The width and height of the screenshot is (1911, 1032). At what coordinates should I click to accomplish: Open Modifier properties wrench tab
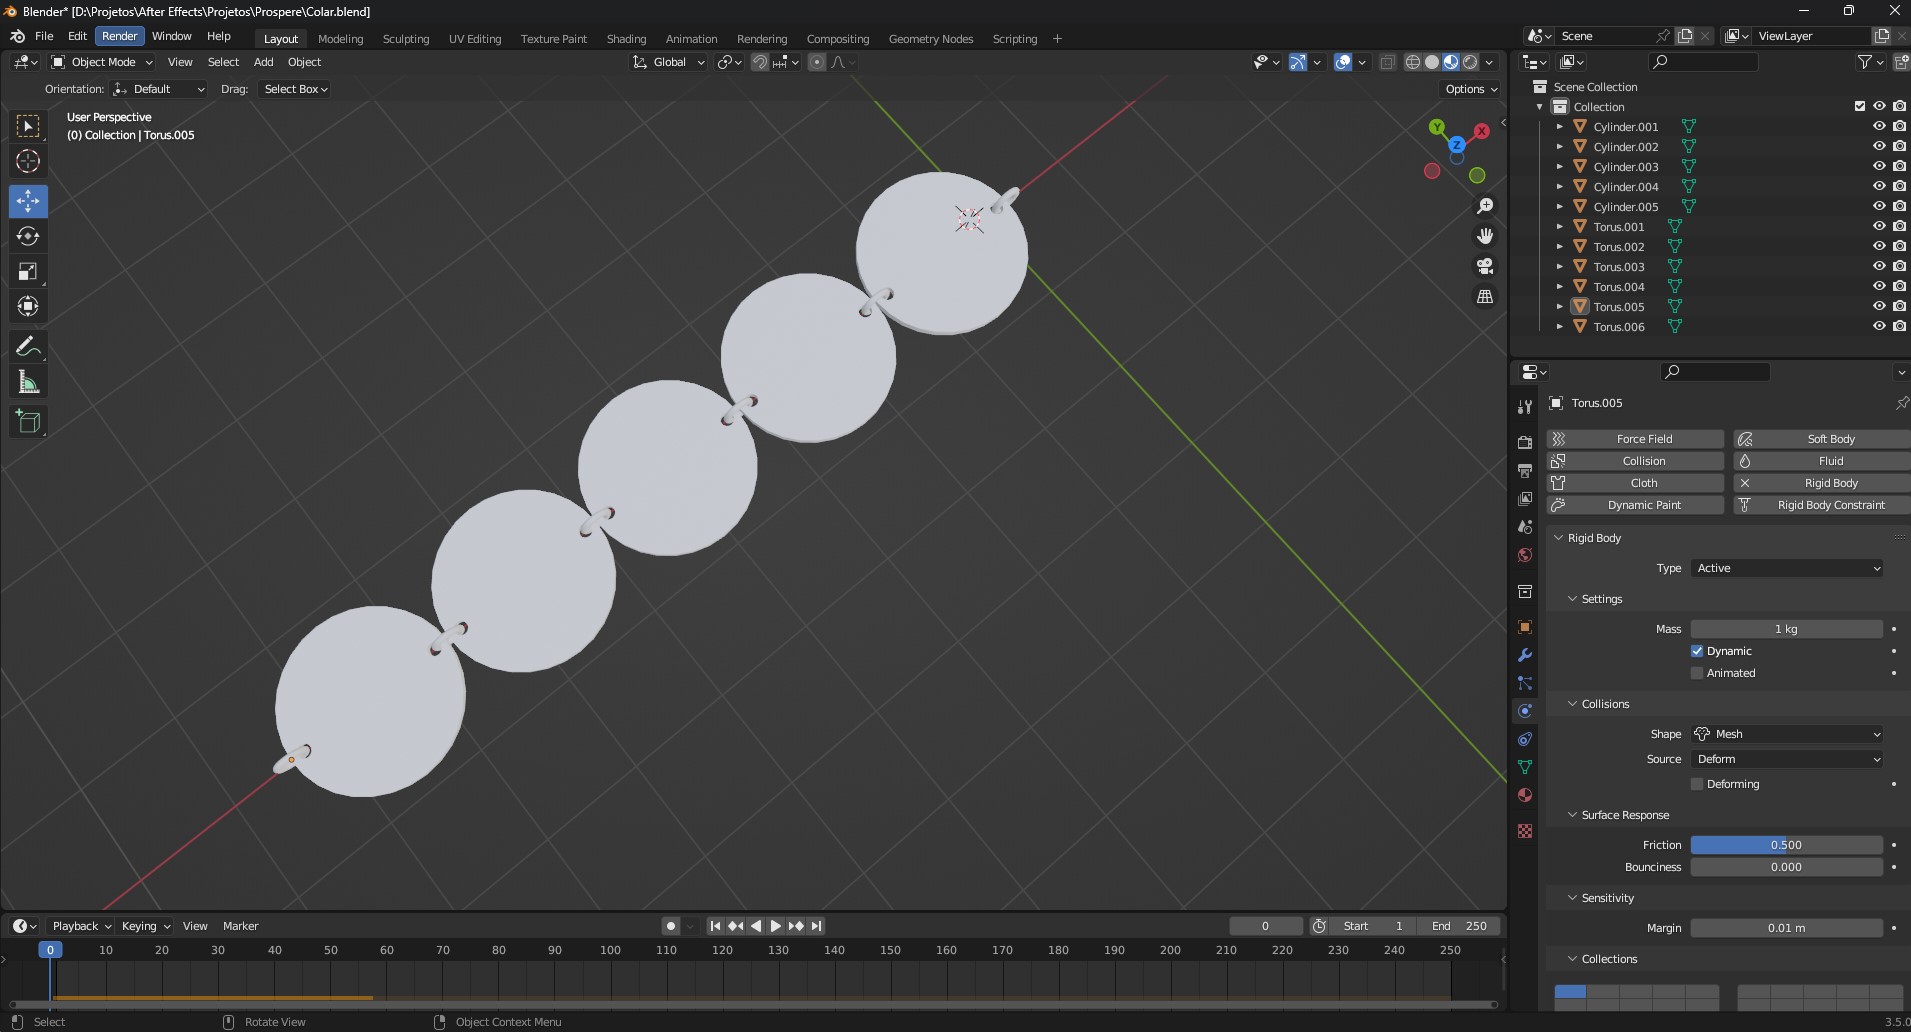[x=1525, y=655]
